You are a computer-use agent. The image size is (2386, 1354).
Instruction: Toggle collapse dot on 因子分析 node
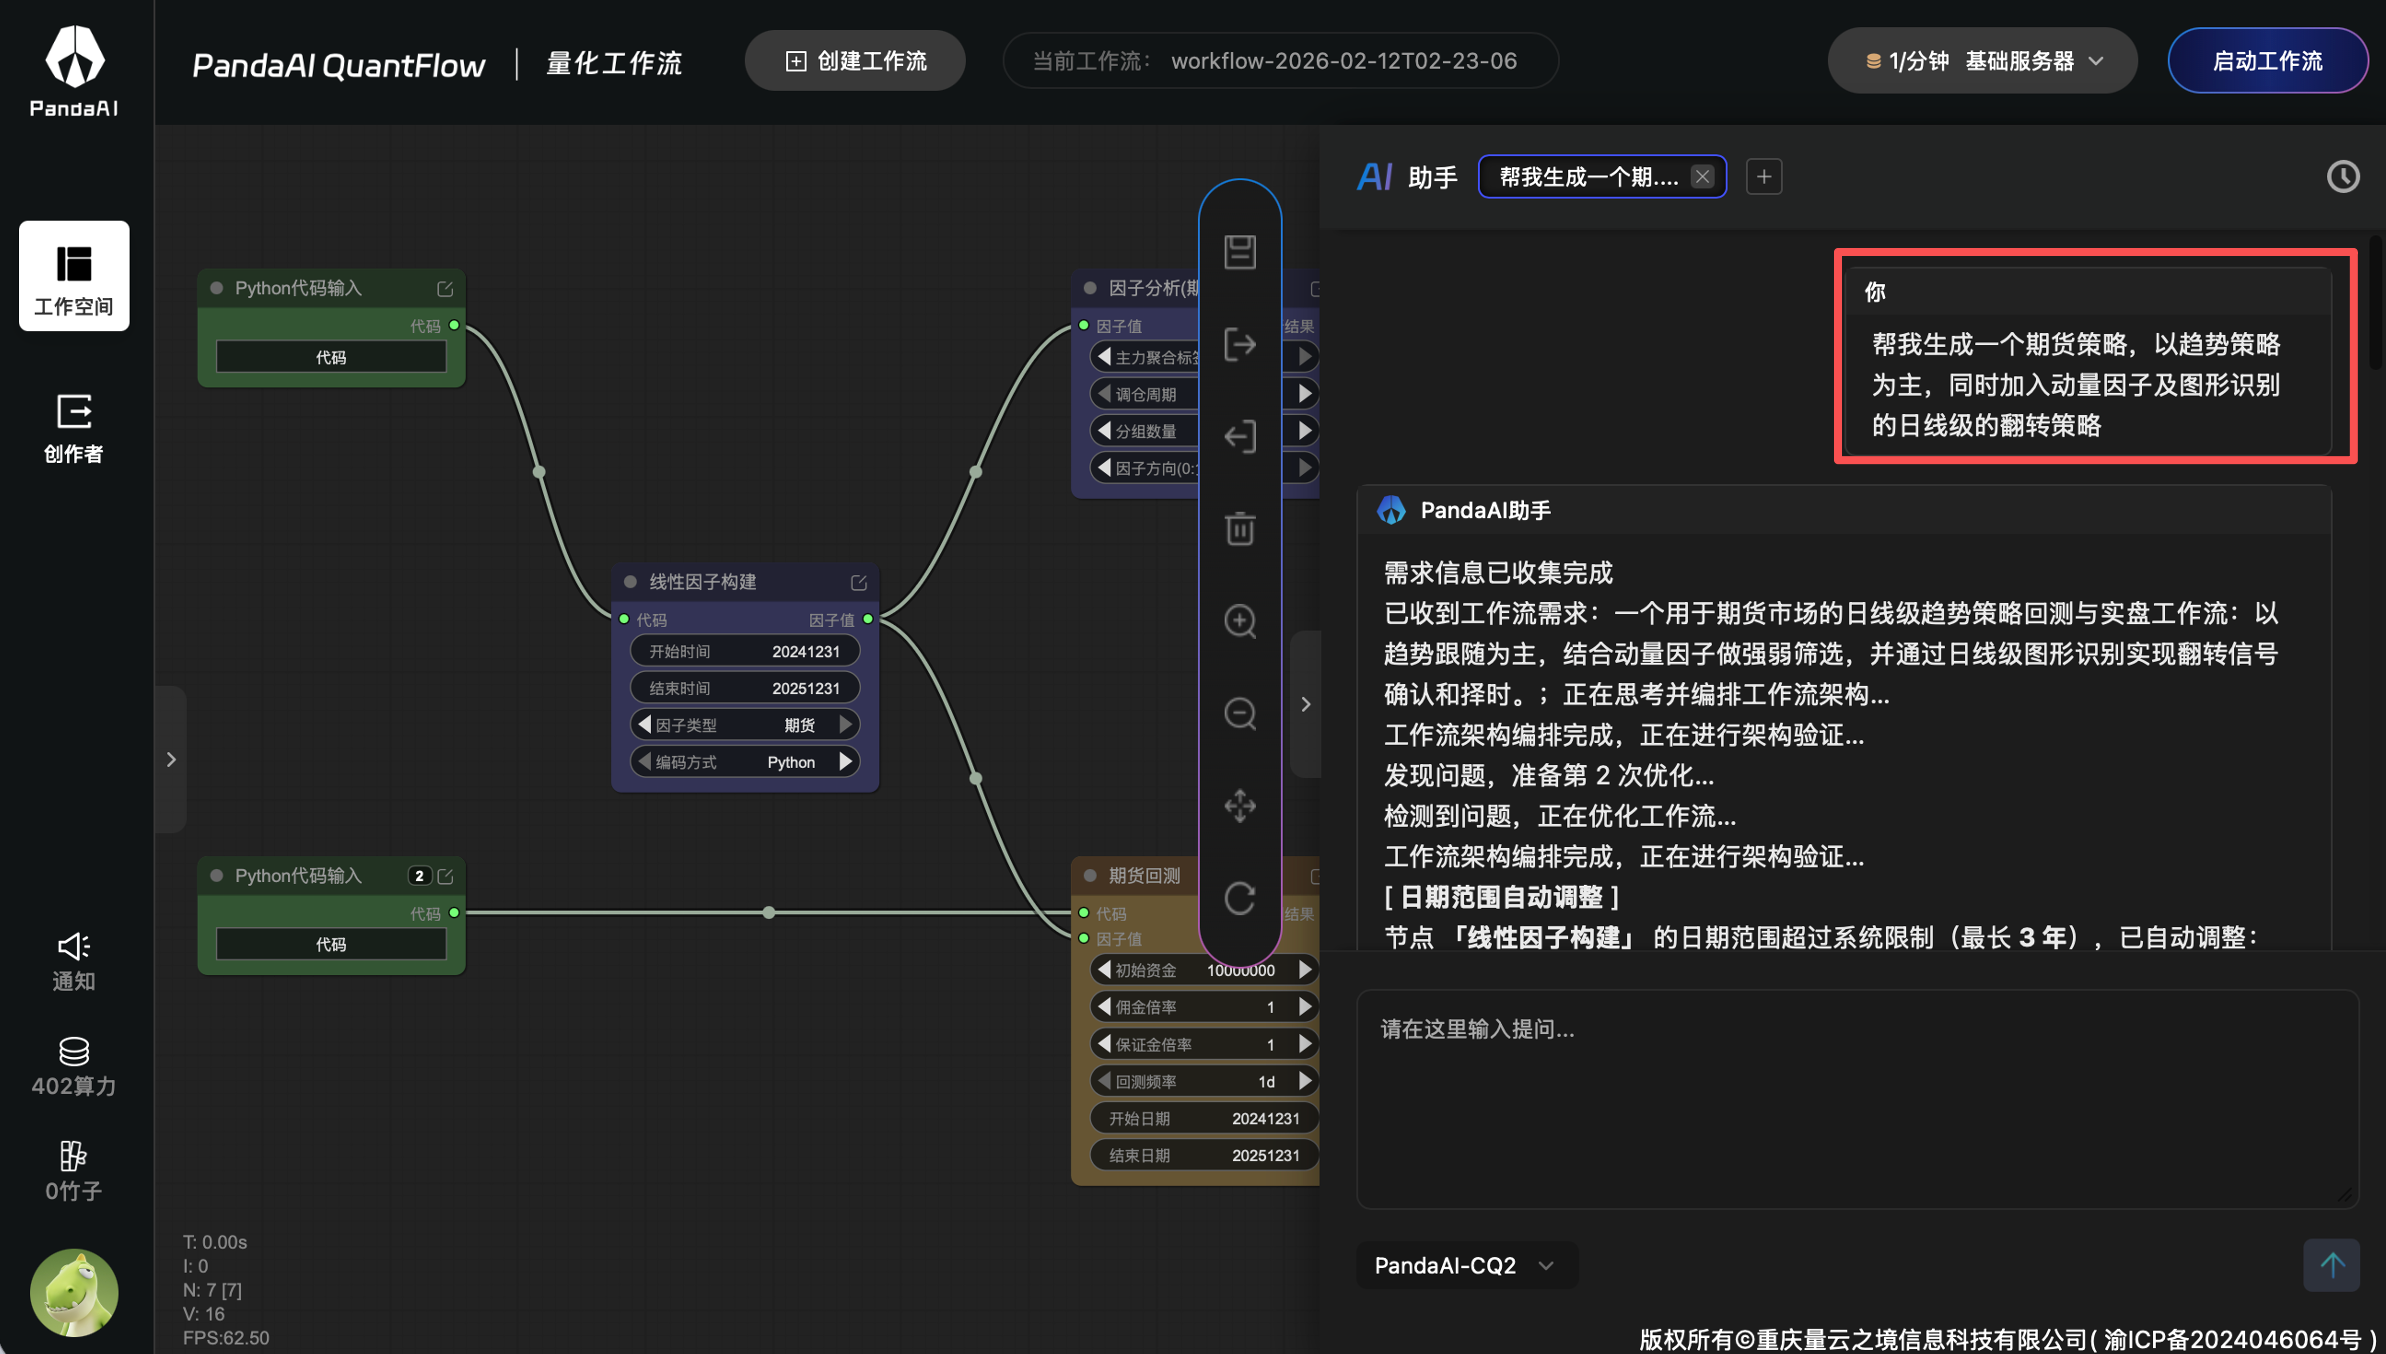coord(1090,288)
